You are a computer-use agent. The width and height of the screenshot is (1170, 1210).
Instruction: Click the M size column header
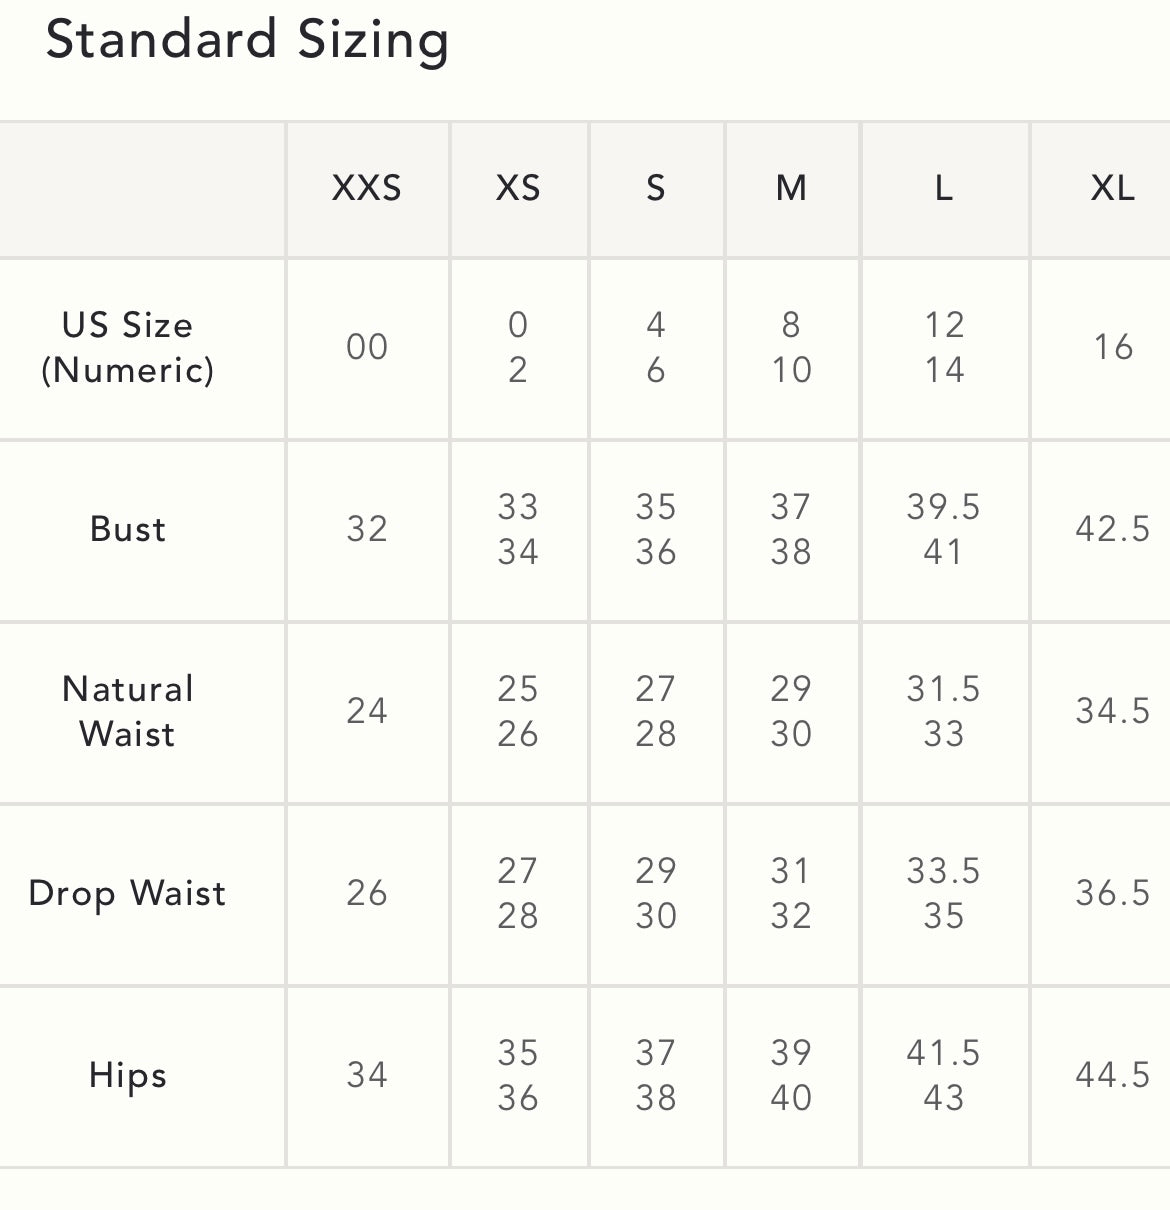pos(791,188)
